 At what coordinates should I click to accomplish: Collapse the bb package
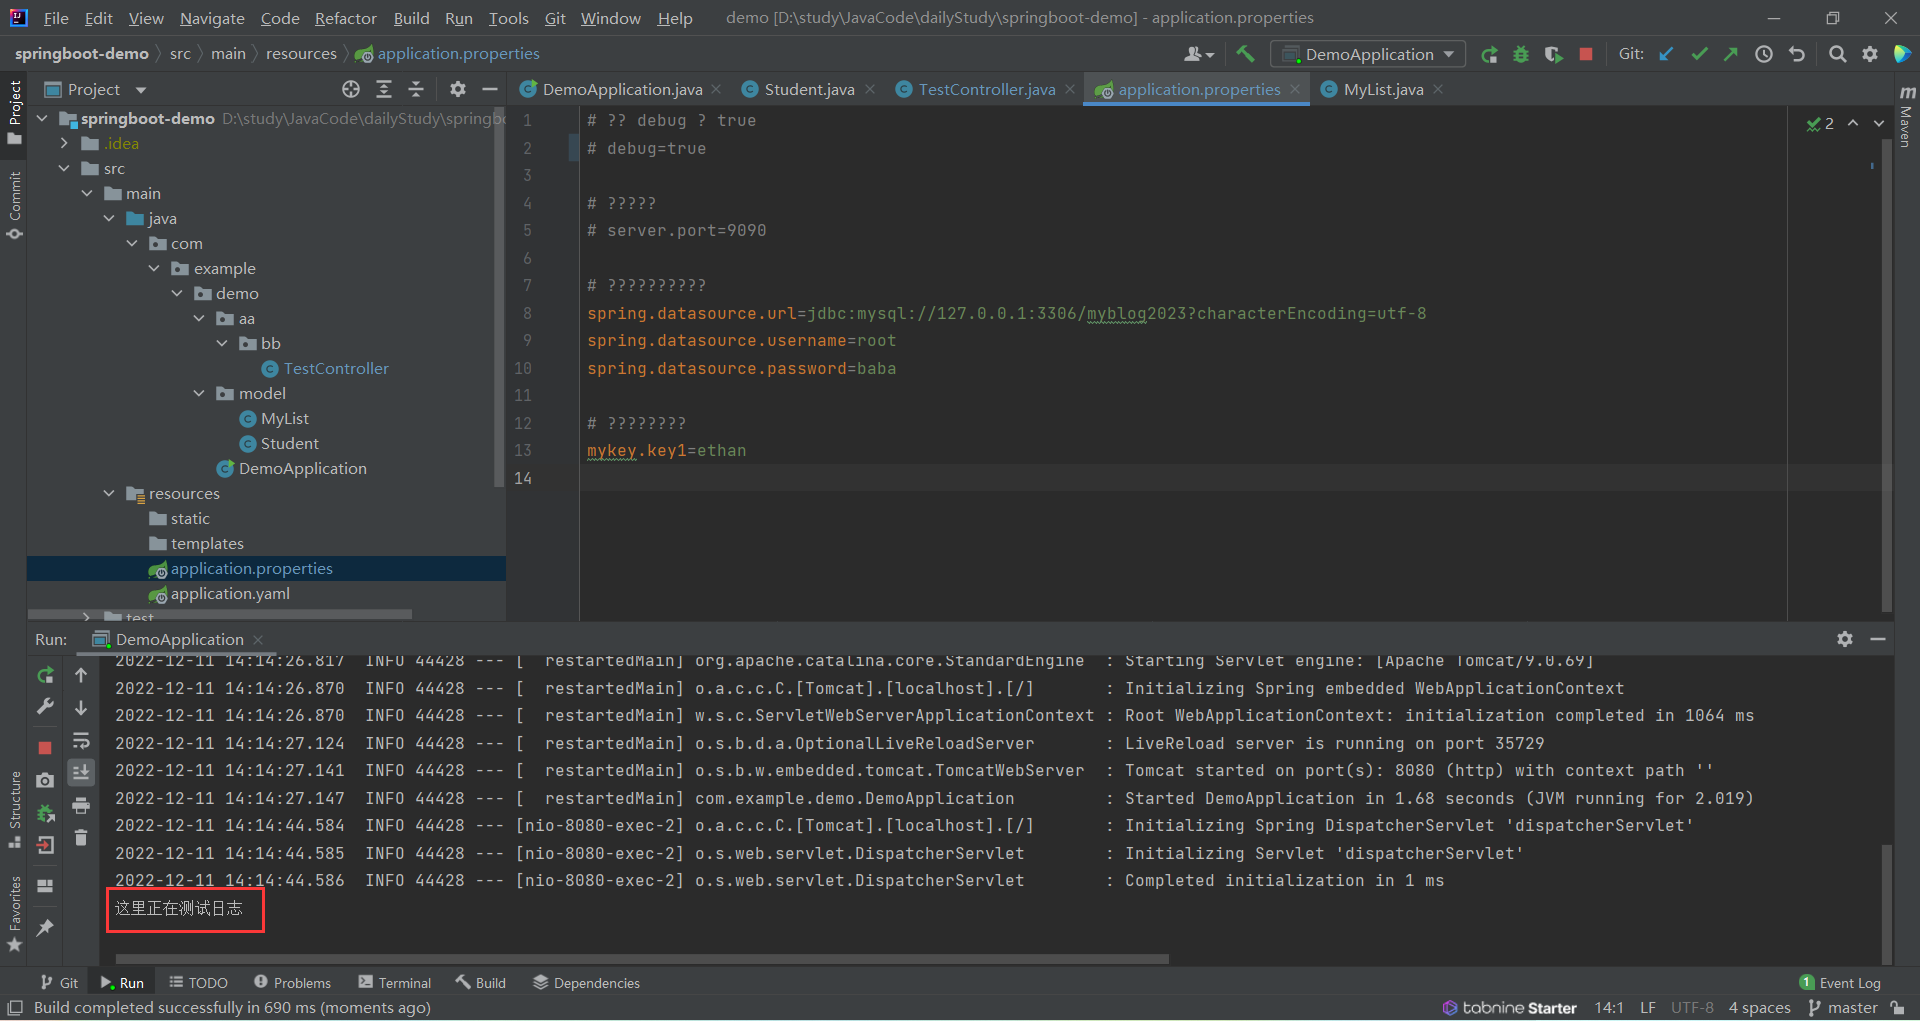[222, 343]
